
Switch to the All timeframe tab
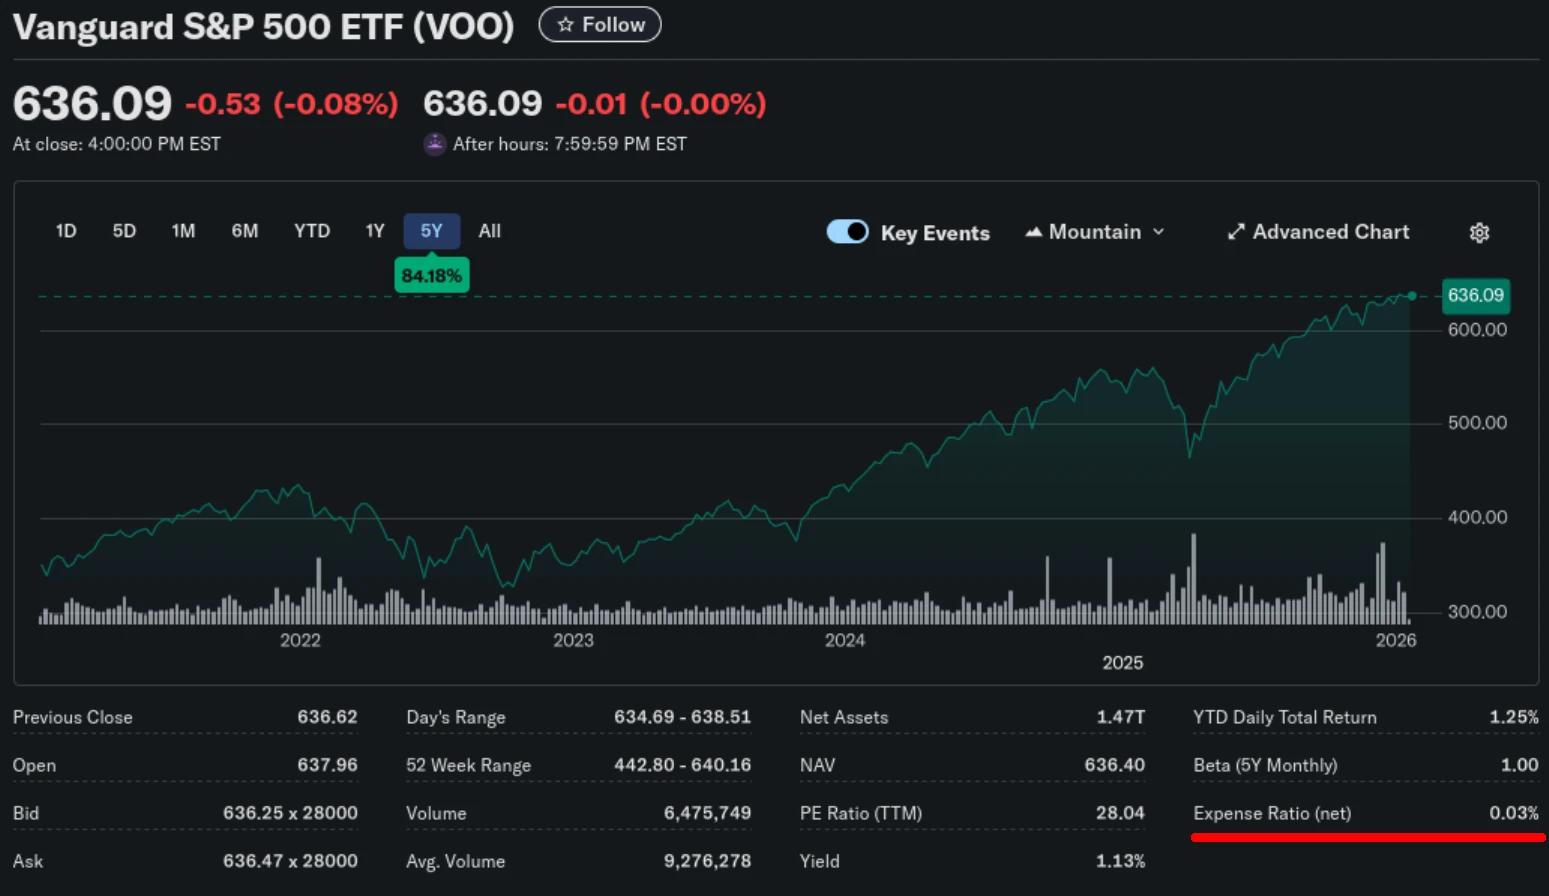489,230
